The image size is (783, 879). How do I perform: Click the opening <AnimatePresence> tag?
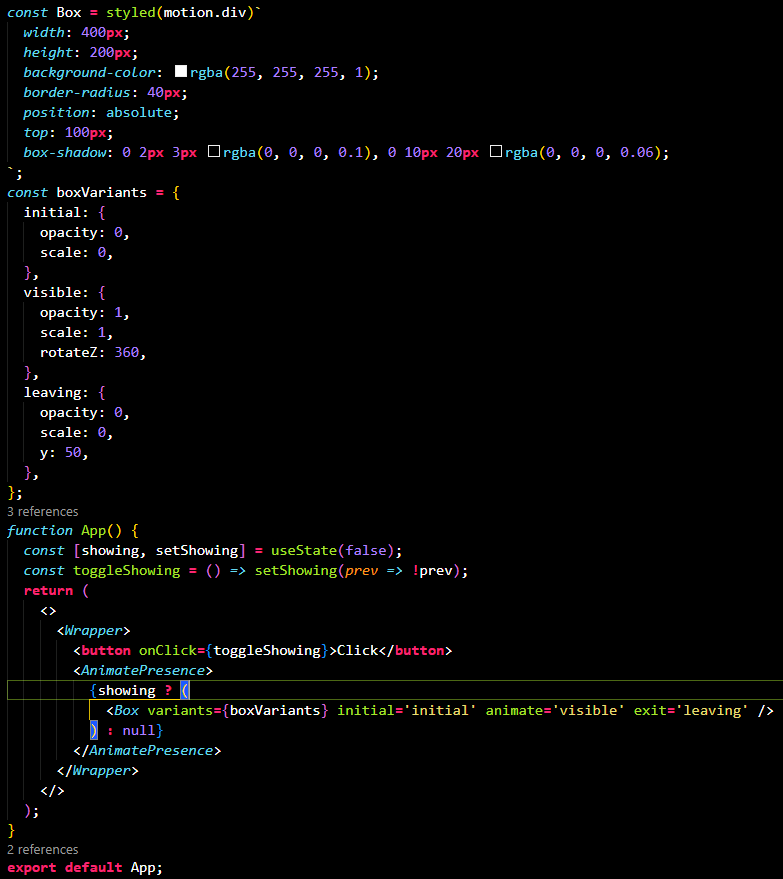143,670
